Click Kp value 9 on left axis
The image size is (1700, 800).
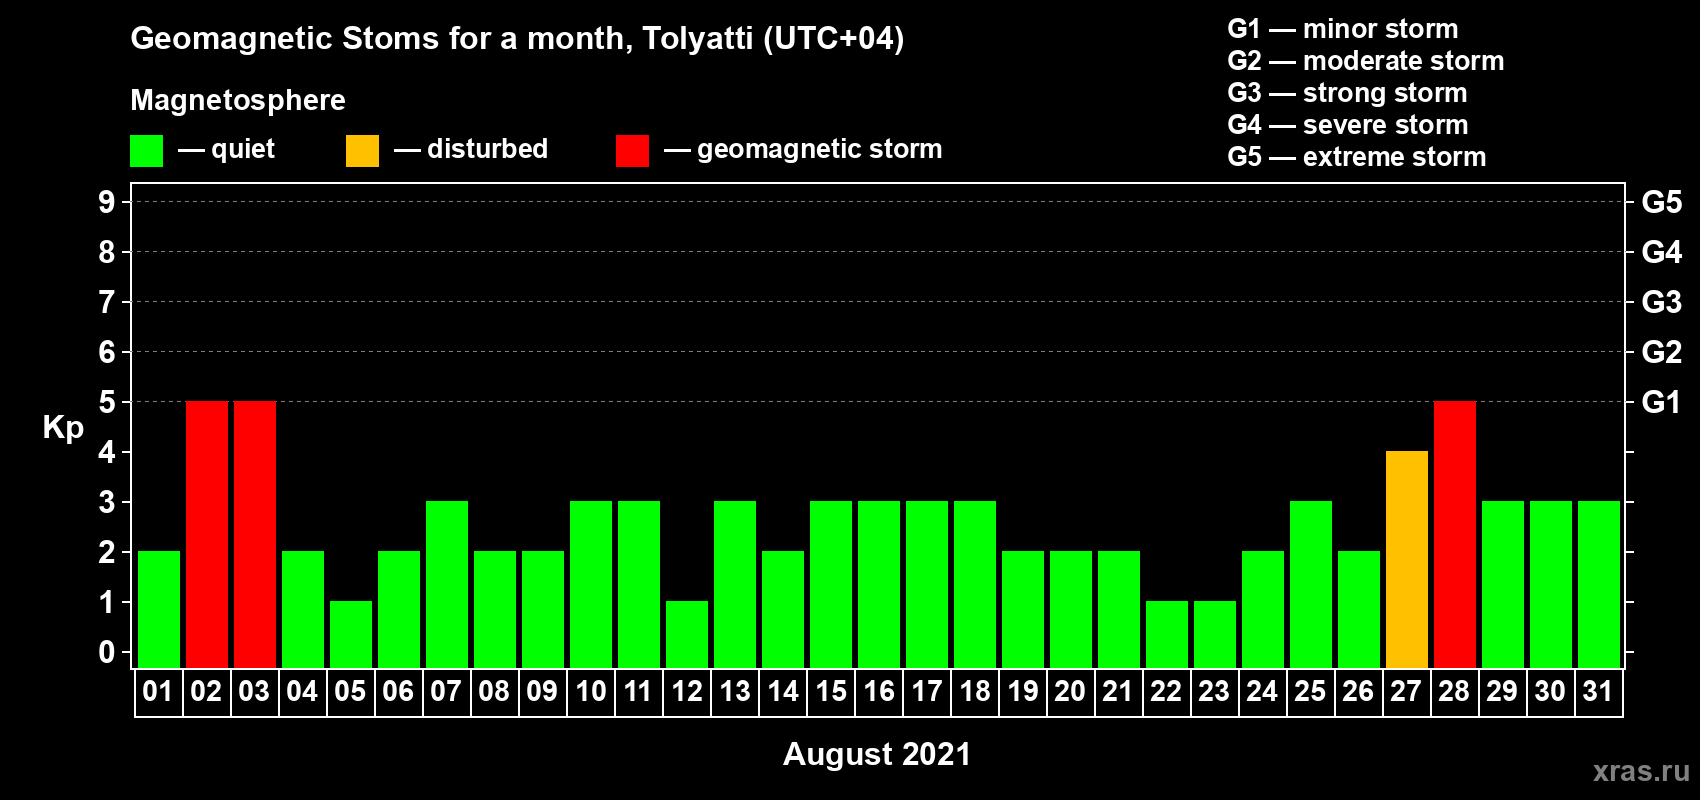click(107, 202)
